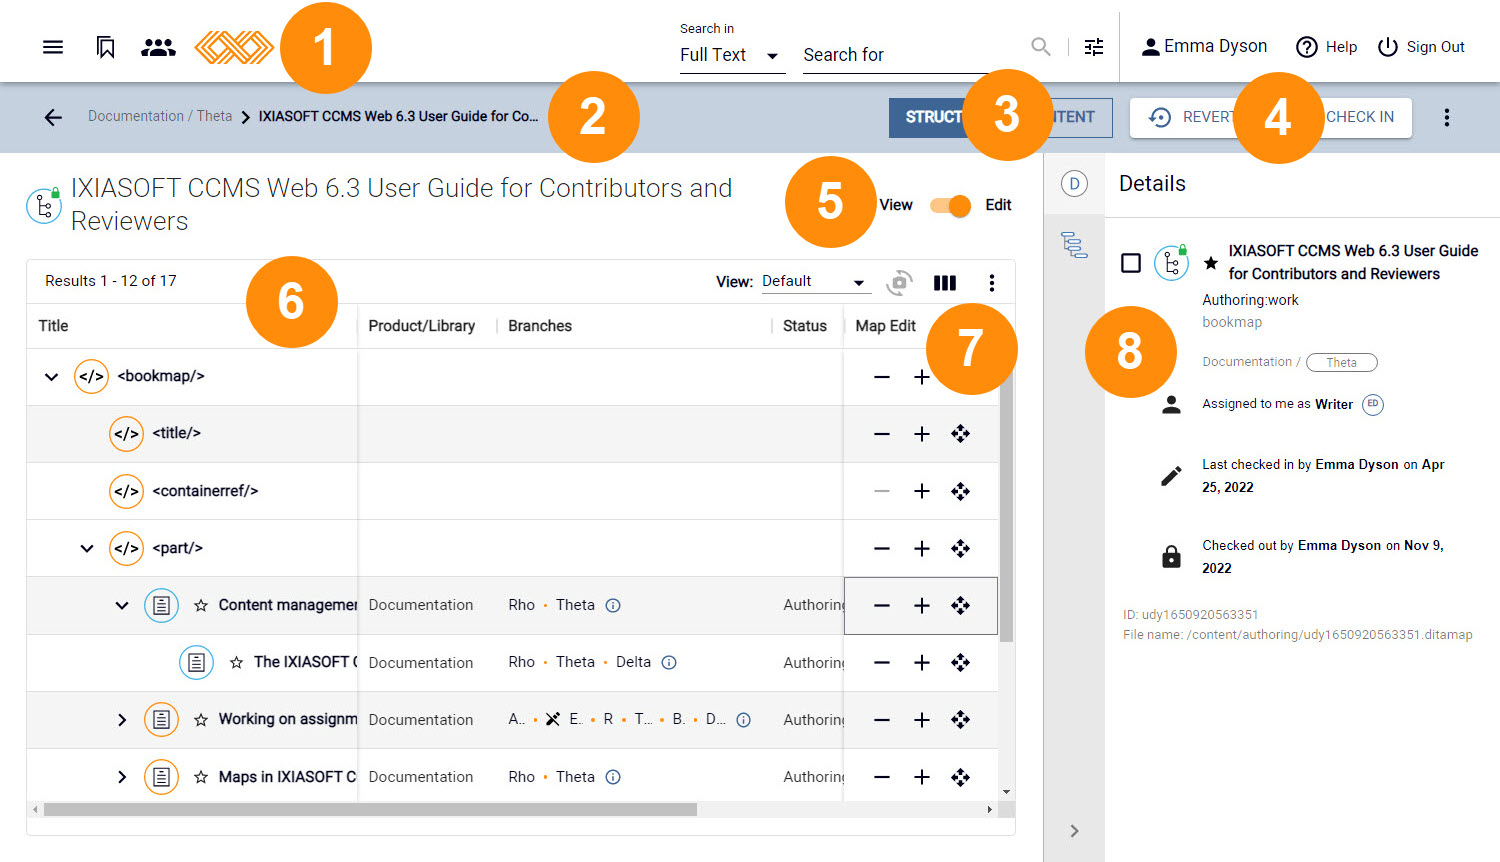Open the collaboration people icon
The image size is (1500, 862).
pos(158,47)
